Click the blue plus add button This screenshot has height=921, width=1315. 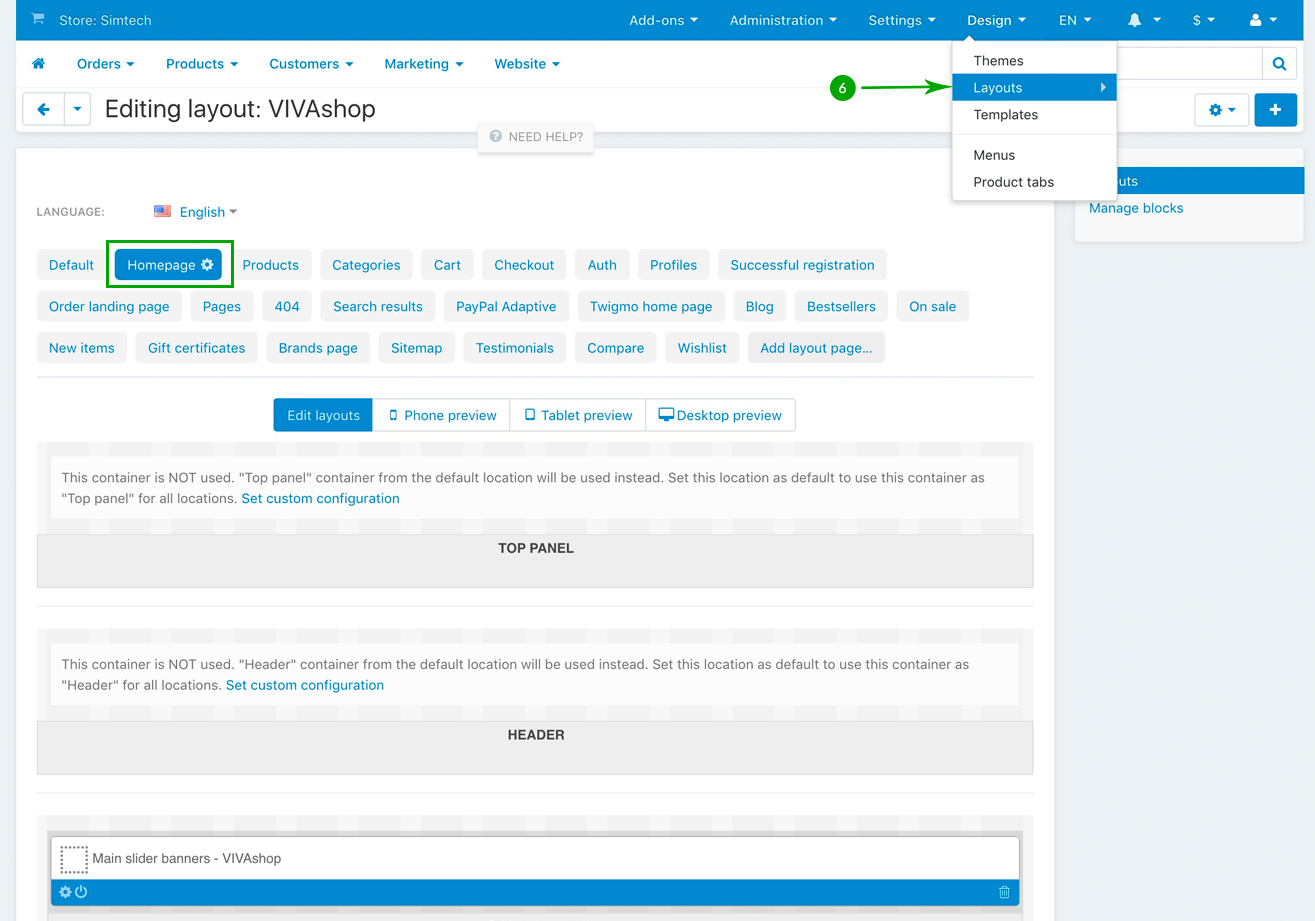(1275, 110)
